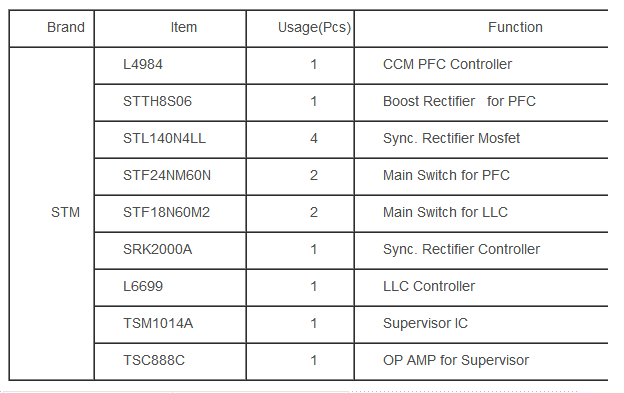The height and width of the screenshot is (393, 624).
Task: Click OP AMP for Supervisor text
Action: tap(456, 360)
